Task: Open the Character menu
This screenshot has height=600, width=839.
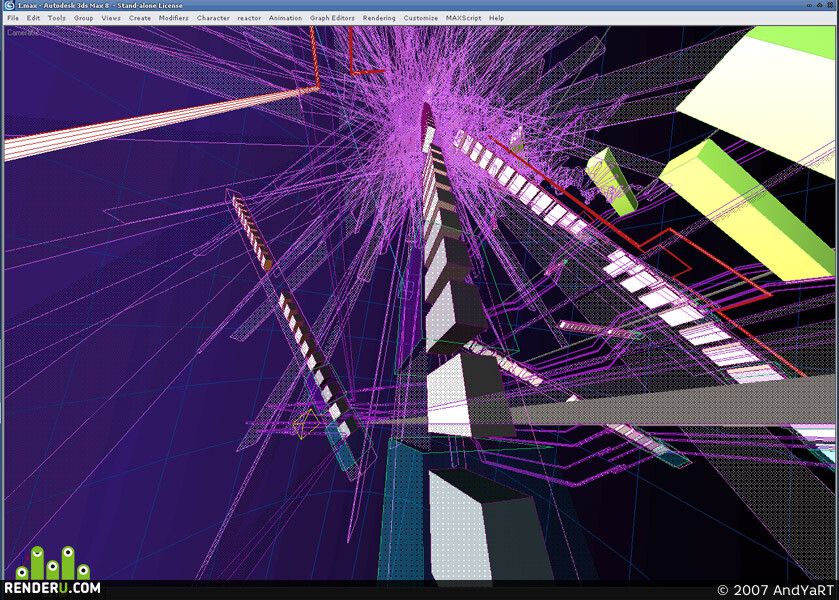Action: [213, 18]
